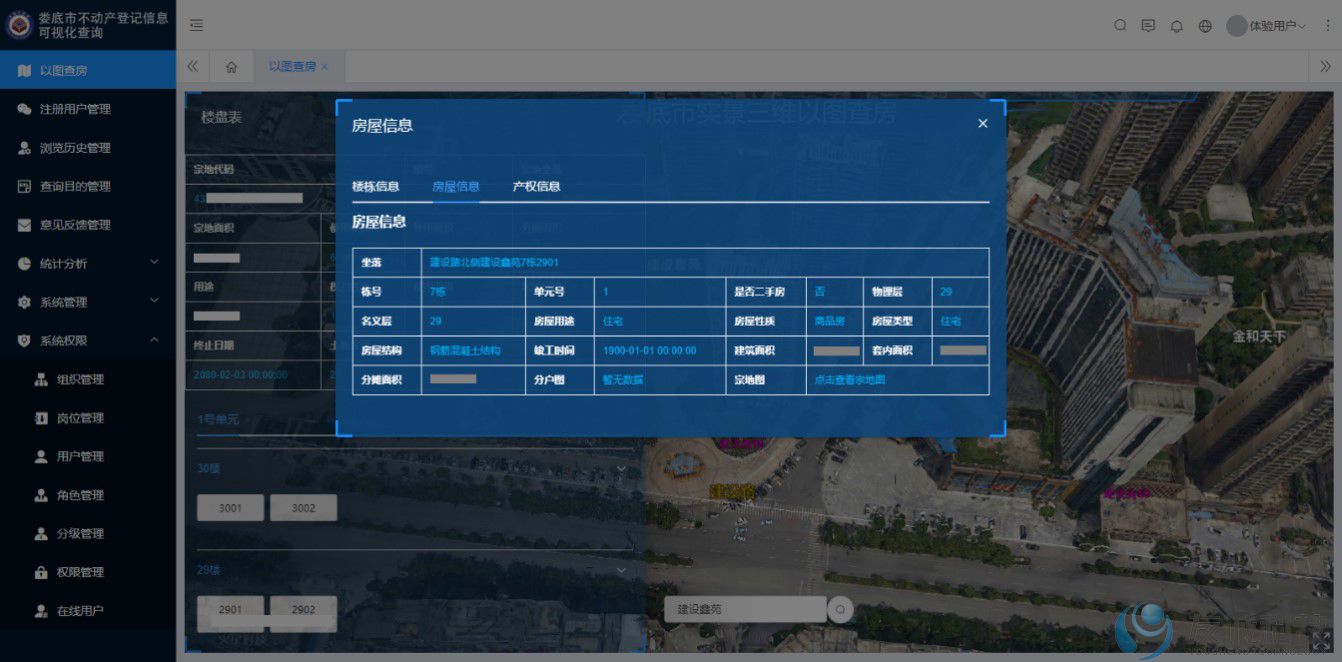Click the map search box containing 建设鑫苑
The width and height of the screenshot is (1342, 662).
(x=745, y=609)
